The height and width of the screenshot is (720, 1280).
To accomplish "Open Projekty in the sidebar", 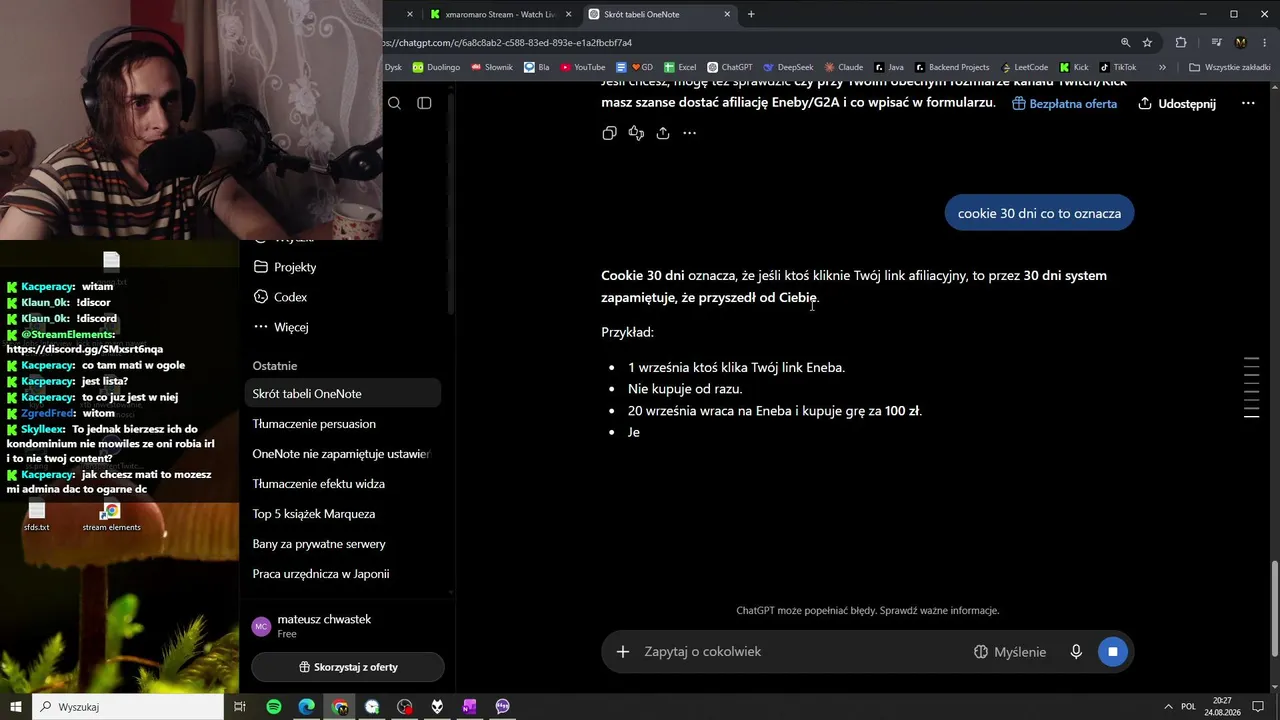I will [342, 267].
